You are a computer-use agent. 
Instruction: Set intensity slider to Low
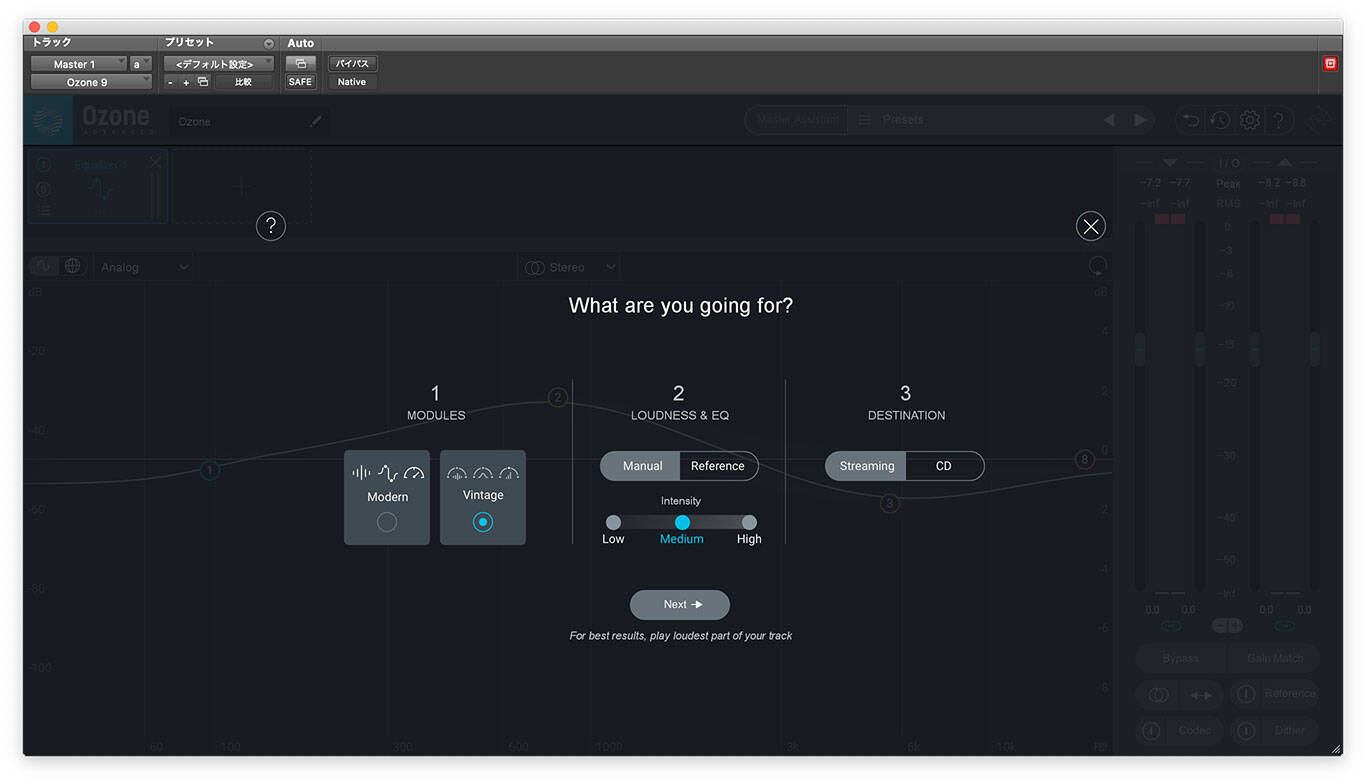coord(613,522)
